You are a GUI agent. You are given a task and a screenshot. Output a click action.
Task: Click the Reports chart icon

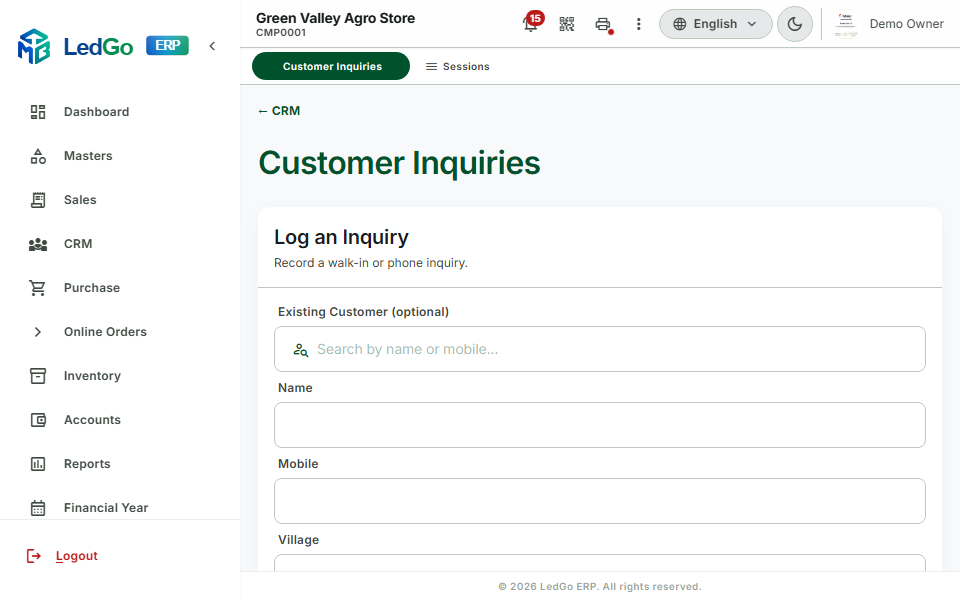[x=38, y=464]
